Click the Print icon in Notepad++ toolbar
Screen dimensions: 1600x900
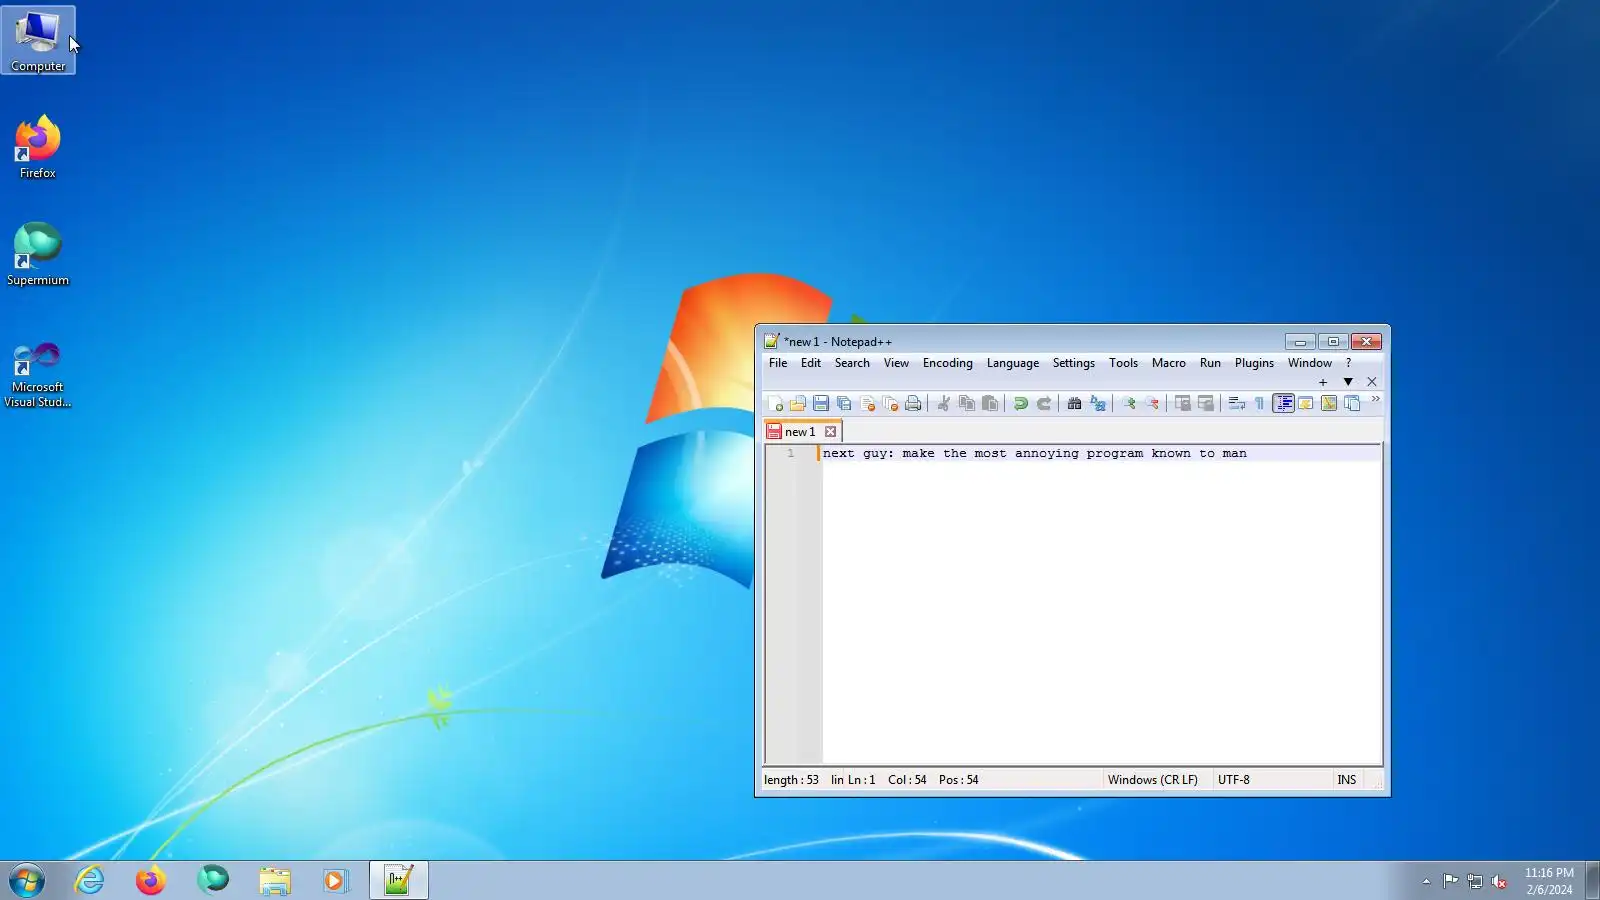click(x=913, y=404)
